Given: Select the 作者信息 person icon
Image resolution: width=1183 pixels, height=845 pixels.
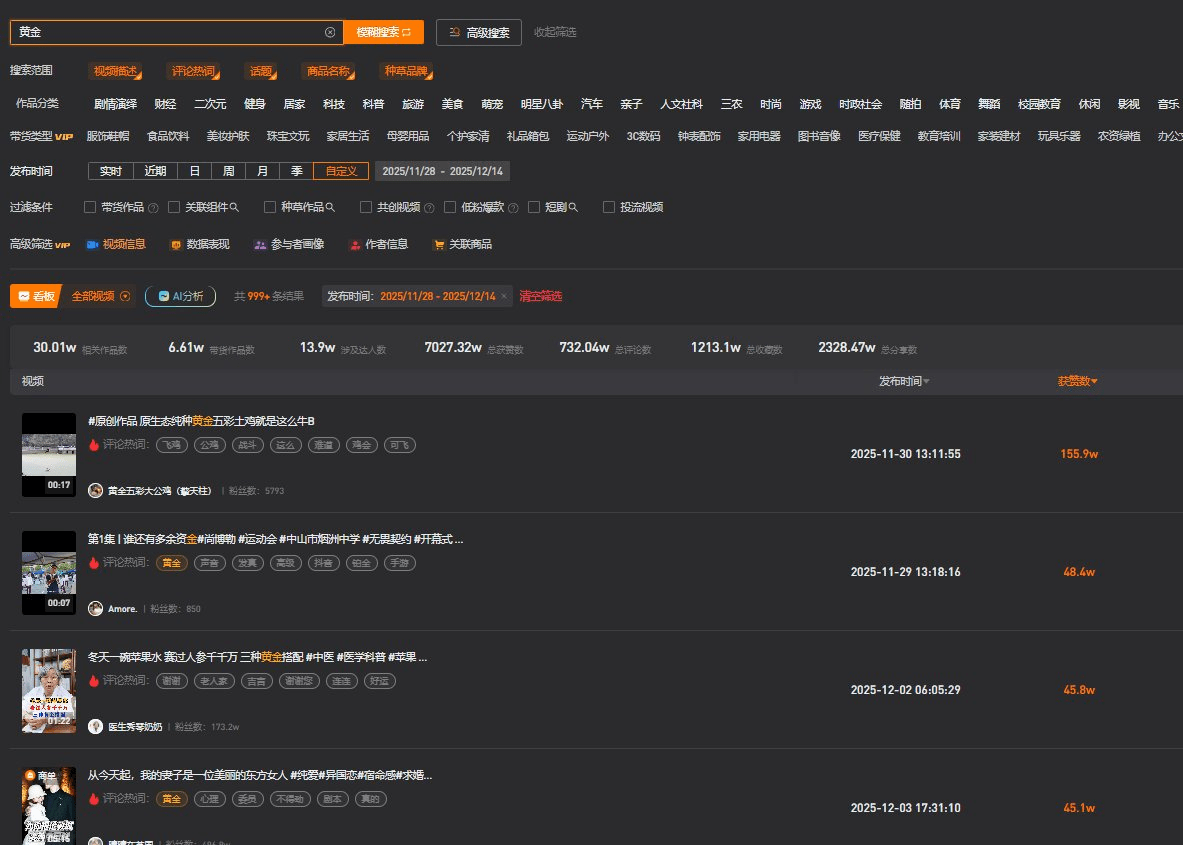Looking at the screenshot, I should (x=355, y=244).
